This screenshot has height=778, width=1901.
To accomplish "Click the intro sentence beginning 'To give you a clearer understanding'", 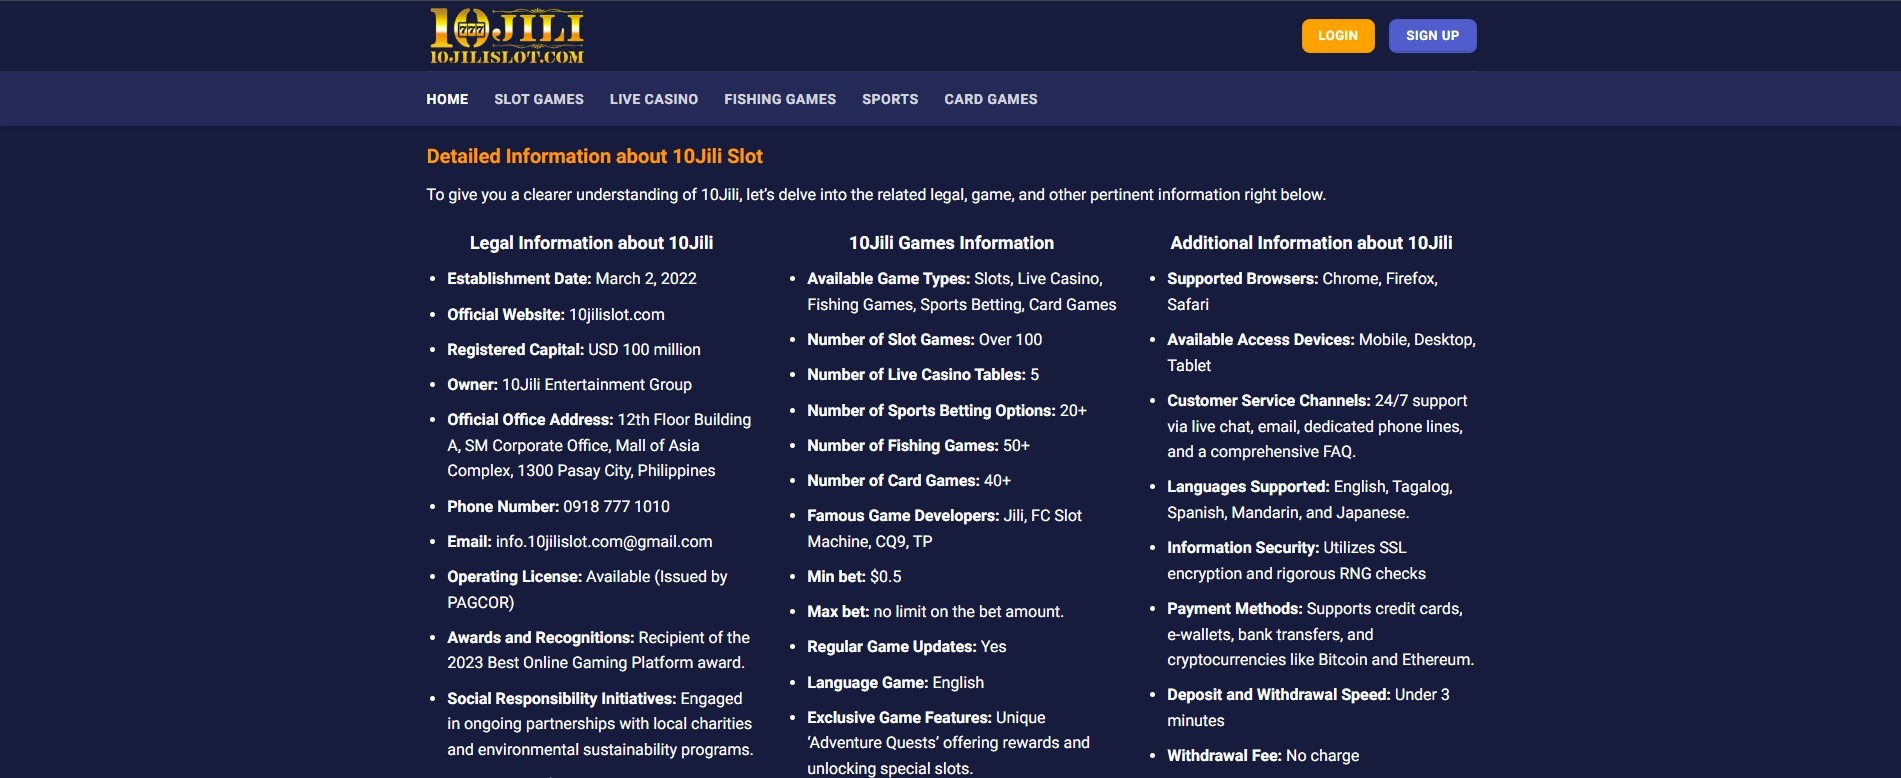I will click(876, 194).
